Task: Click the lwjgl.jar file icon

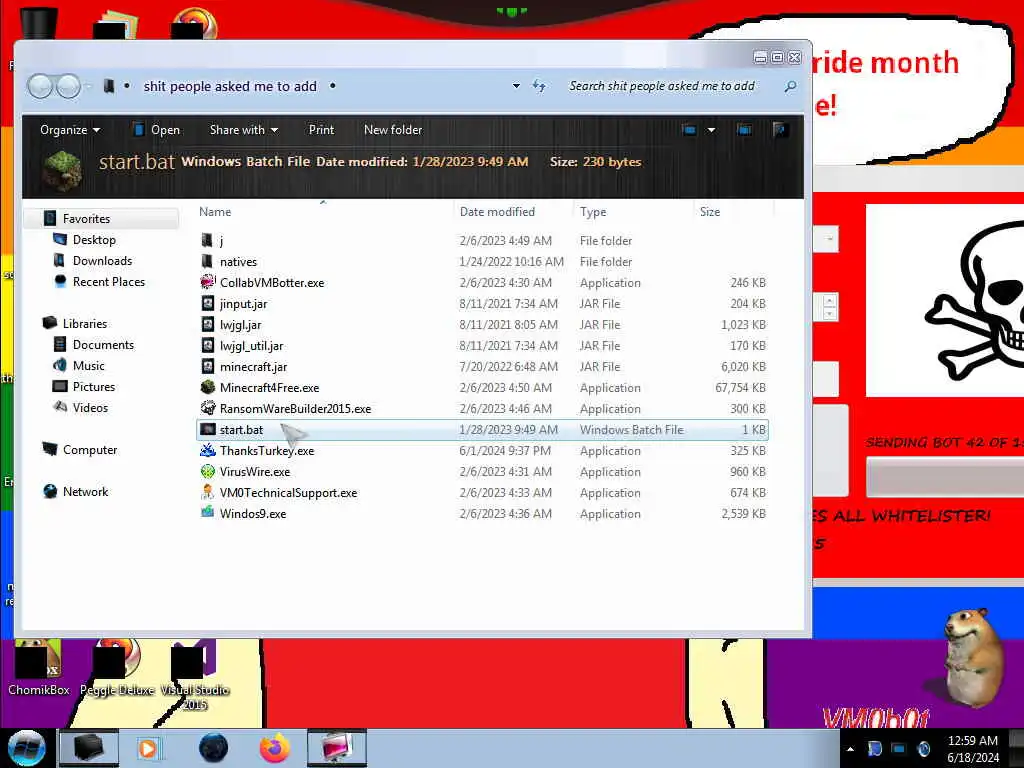Action: 208,325
